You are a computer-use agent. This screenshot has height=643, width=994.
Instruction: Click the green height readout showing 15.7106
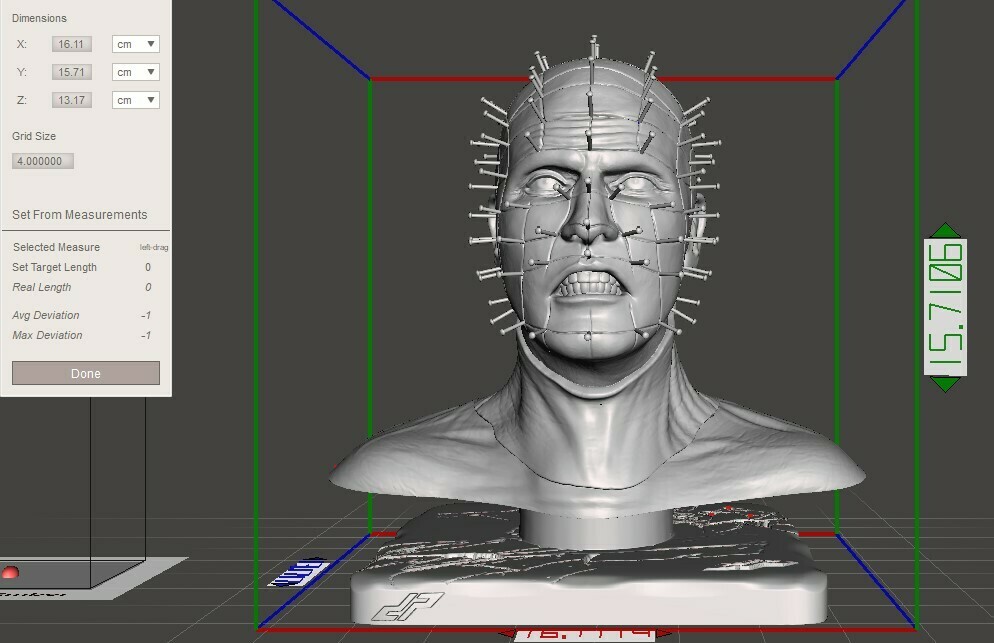[x=942, y=307]
